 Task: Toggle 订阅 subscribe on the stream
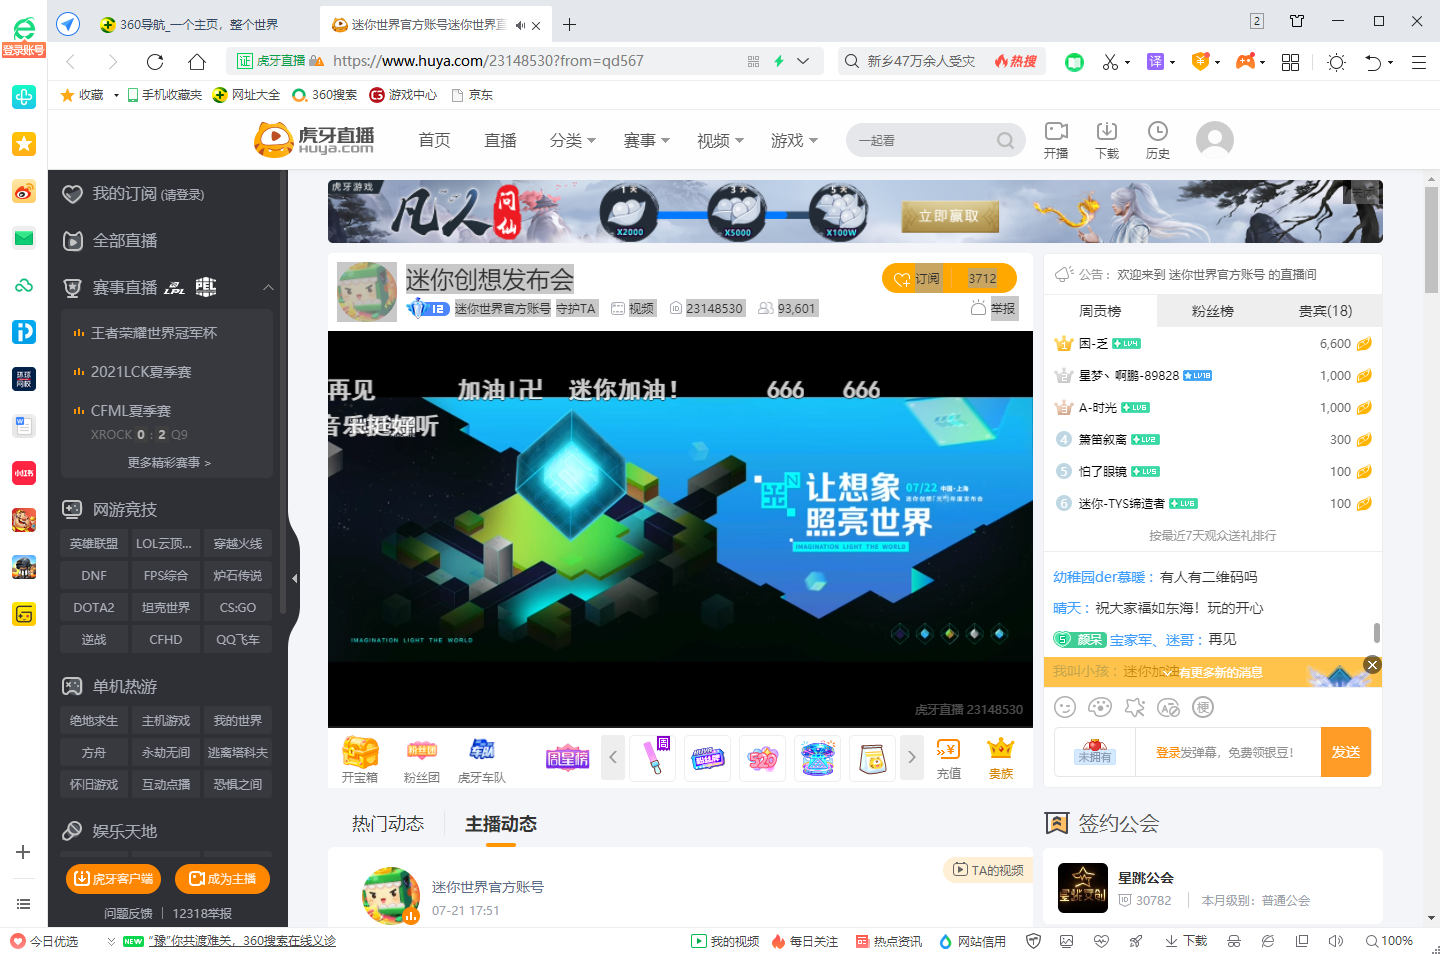click(x=917, y=278)
